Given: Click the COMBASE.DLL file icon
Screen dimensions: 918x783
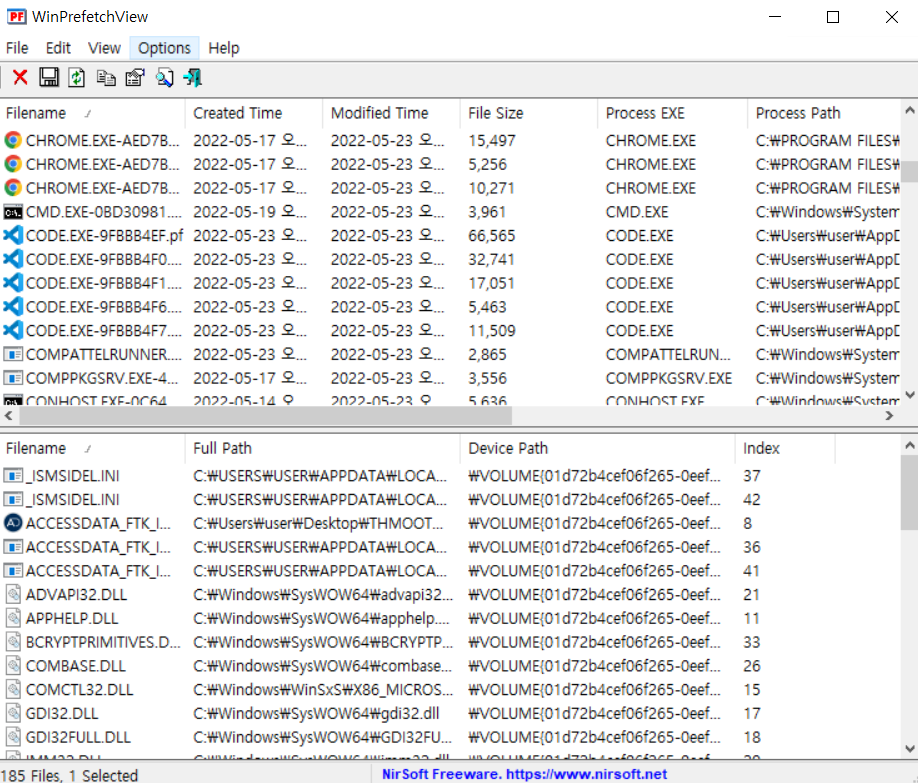Looking at the screenshot, I should tap(13, 665).
